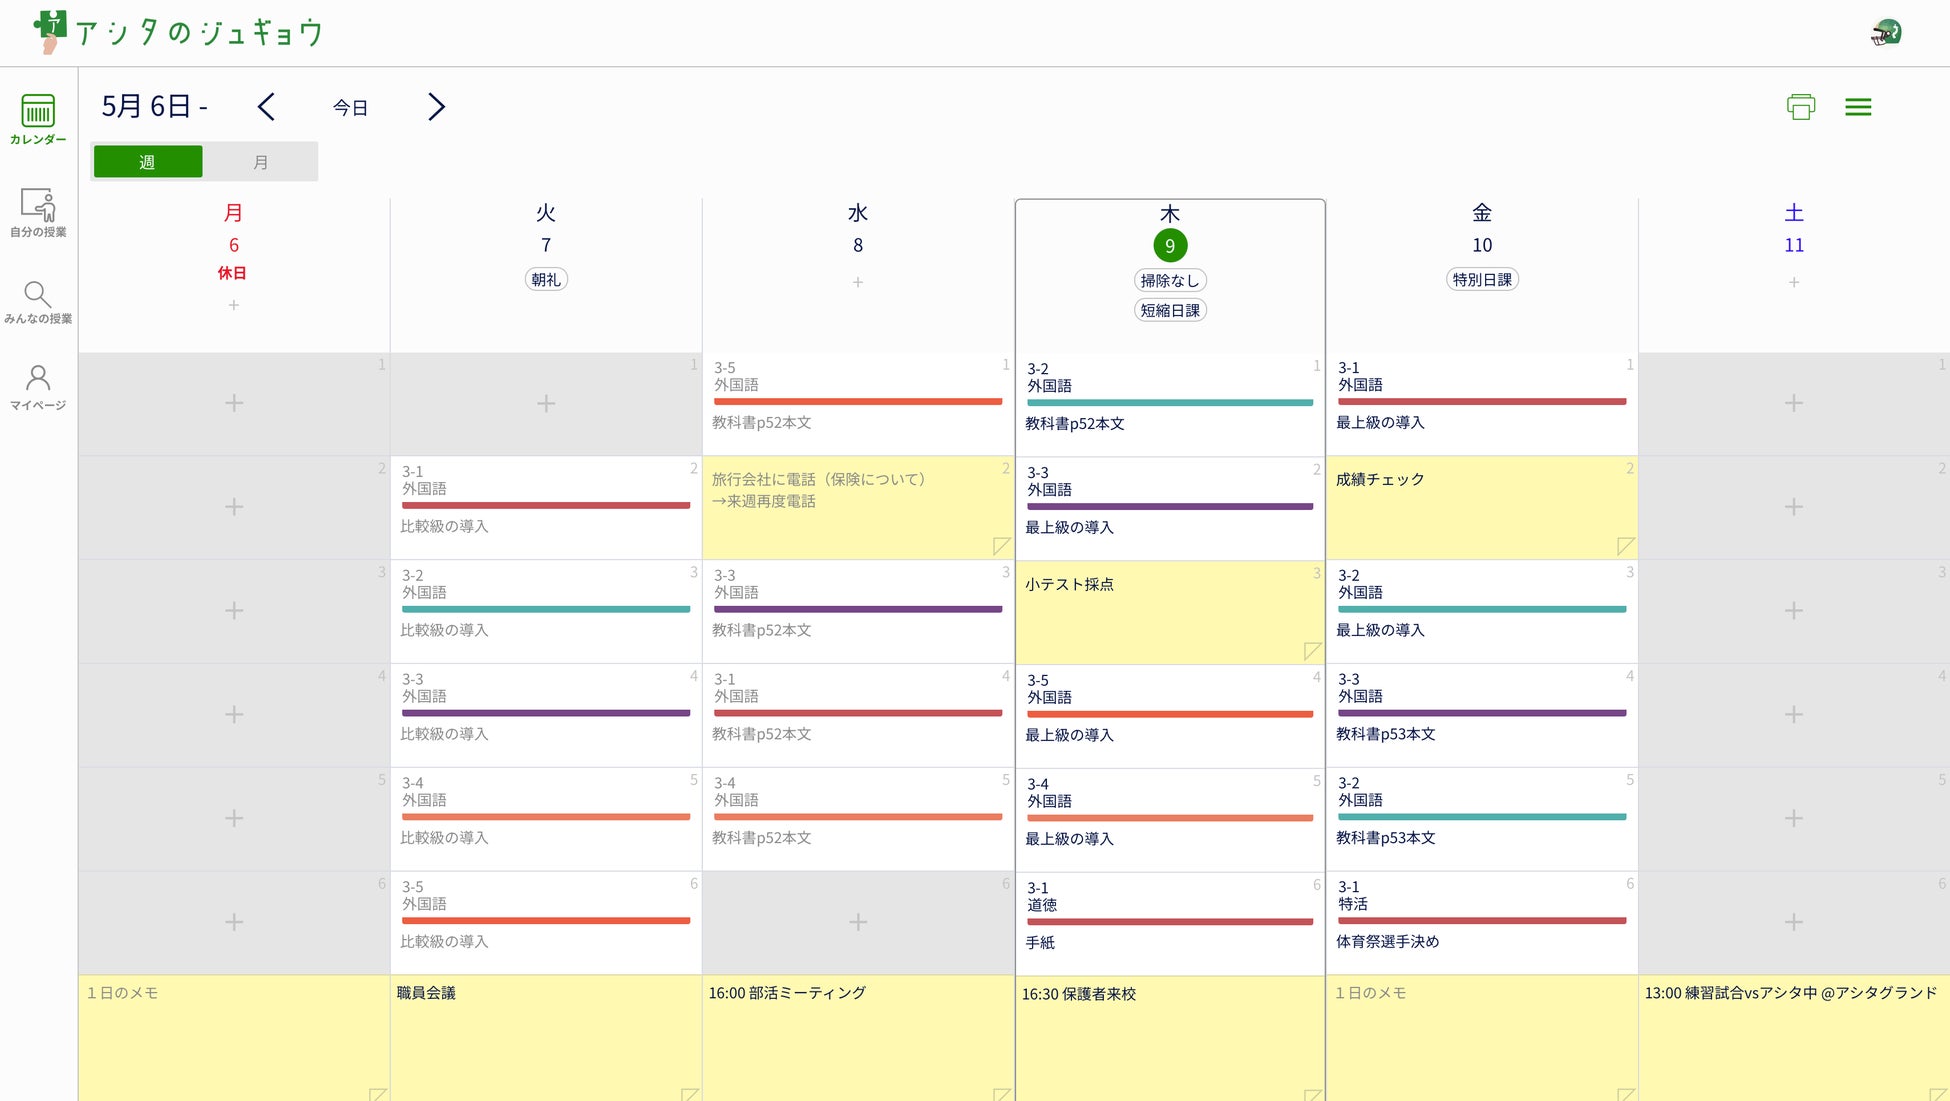The height and width of the screenshot is (1101, 1950).
Task: Go to previous week with left chevron
Action: pos(266,107)
